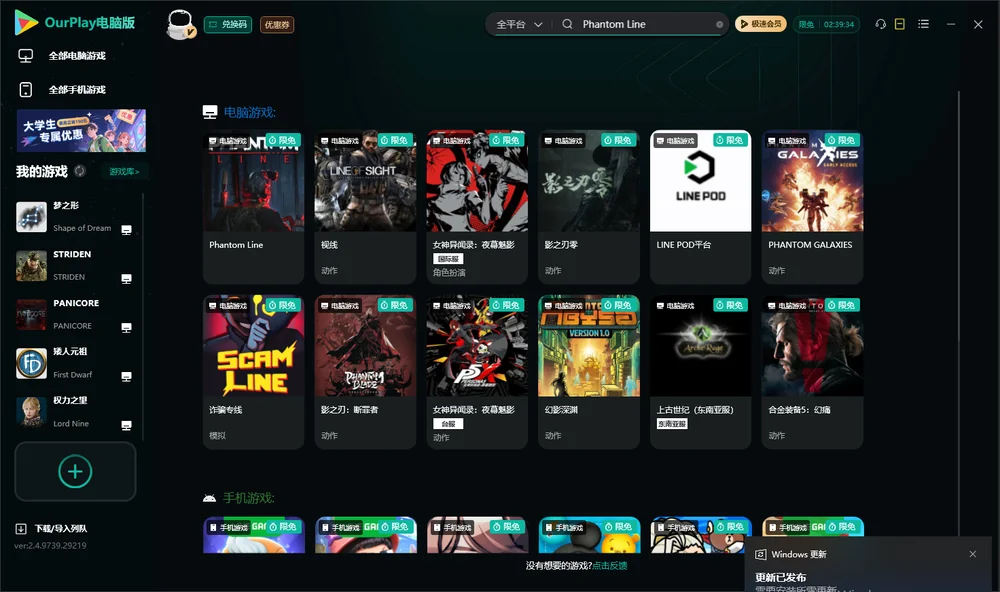Click 限免 badge on Phantom Line card
Viewport: 1000px width, 592px height.
tap(283, 140)
